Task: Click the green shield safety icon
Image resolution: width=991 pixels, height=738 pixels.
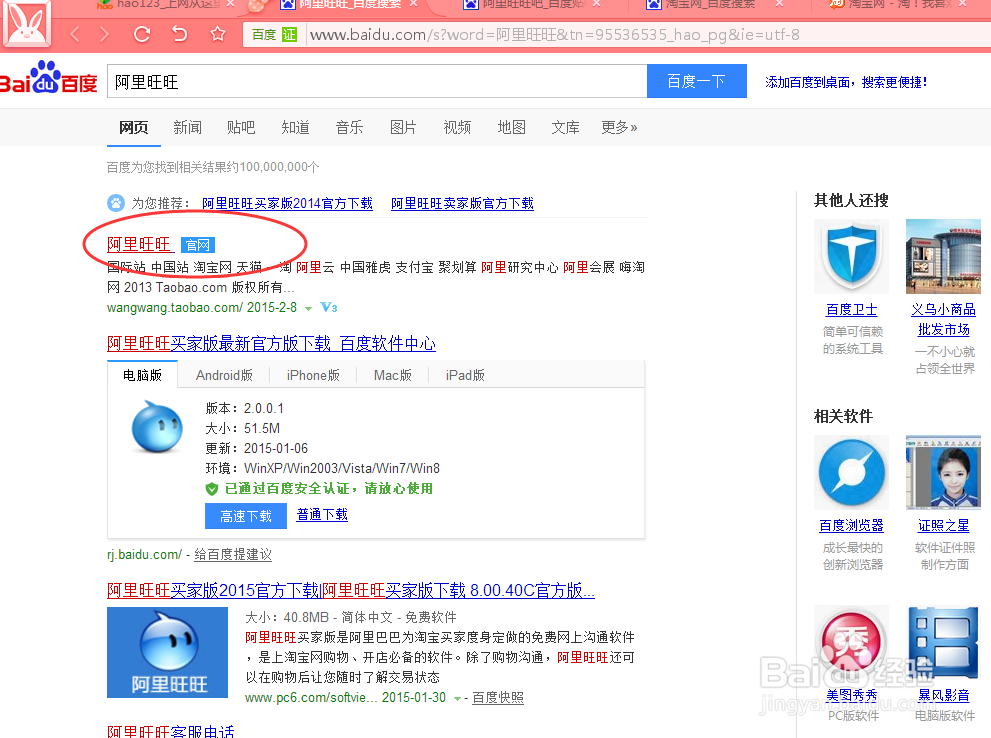Action: pyautogui.click(x=212, y=488)
